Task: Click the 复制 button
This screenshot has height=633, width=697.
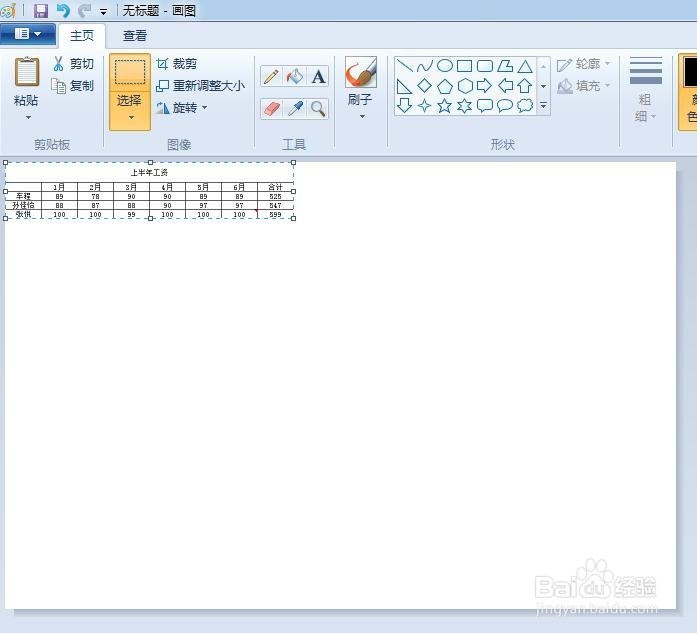Action: click(73, 85)
